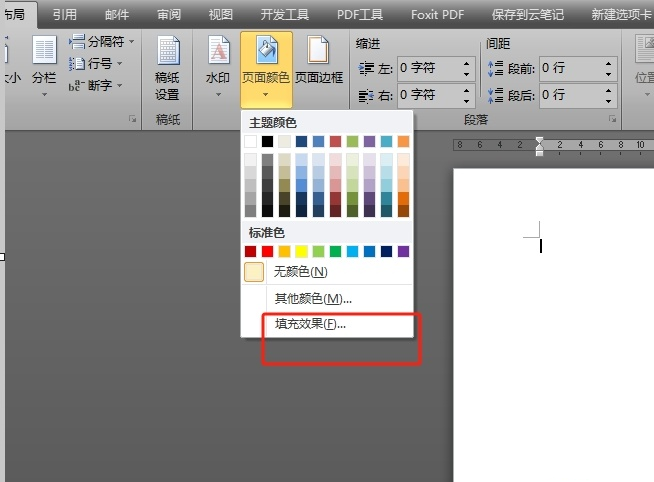The width and height of the screenshot is (654, 482).
Task: Choose Fill Effects (填充效果) menu entry
Action: pos(327,324)
